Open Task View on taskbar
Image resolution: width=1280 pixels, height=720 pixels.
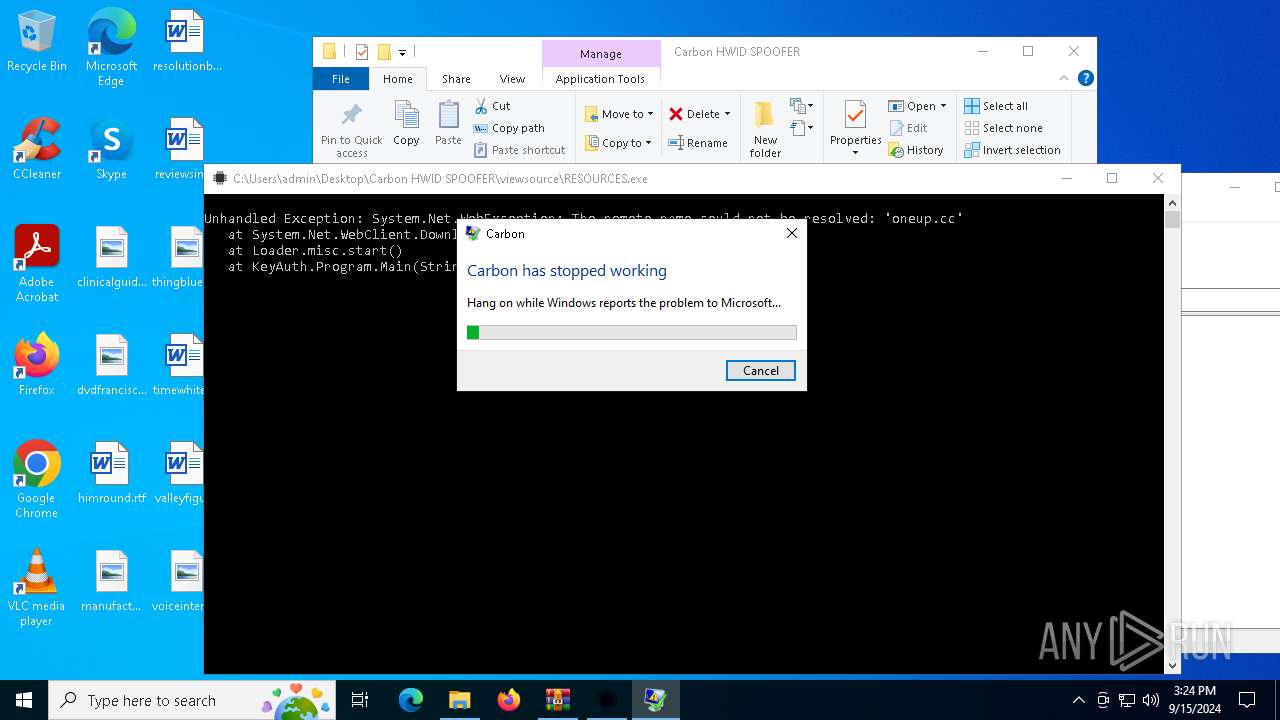(360, 700)
